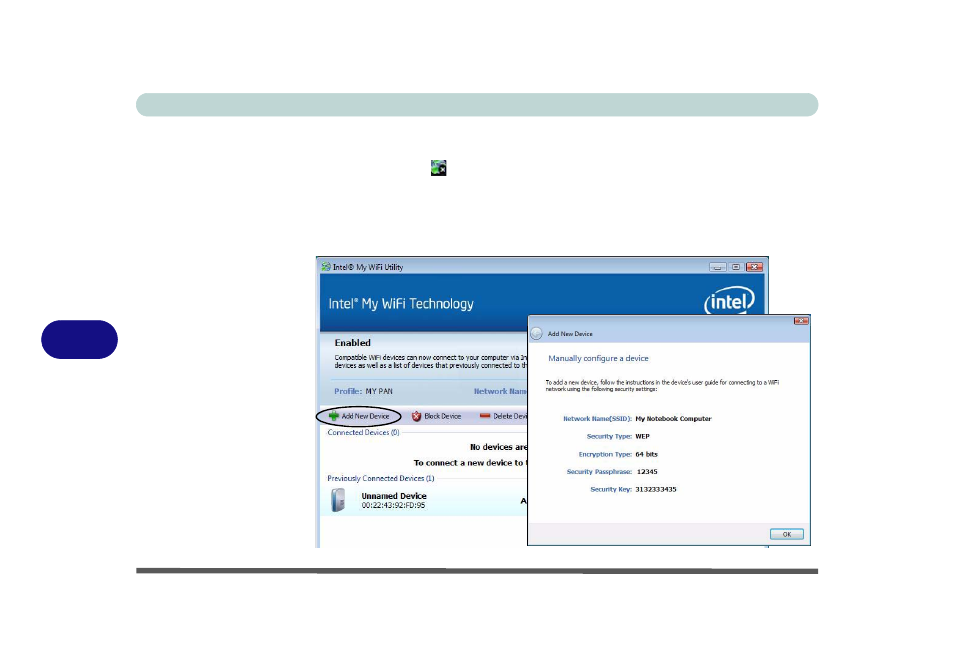Viewport: 954px width, 672px height.
Task: Click the Encryption Type value 64 bits
Action: coord(646,454)
